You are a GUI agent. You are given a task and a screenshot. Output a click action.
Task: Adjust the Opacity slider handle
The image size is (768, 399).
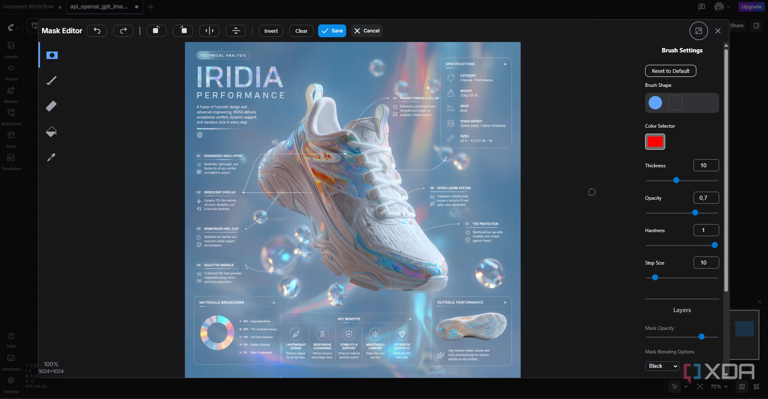[x=695, y=212]
